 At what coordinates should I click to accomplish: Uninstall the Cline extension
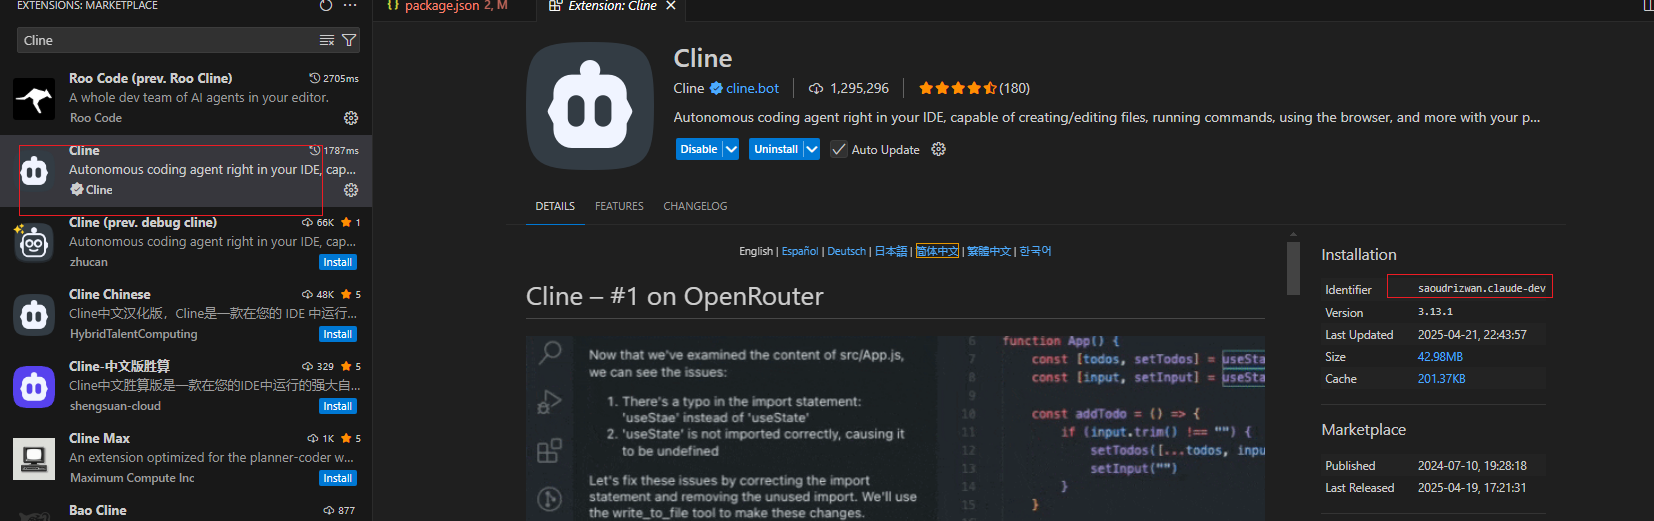775,149
